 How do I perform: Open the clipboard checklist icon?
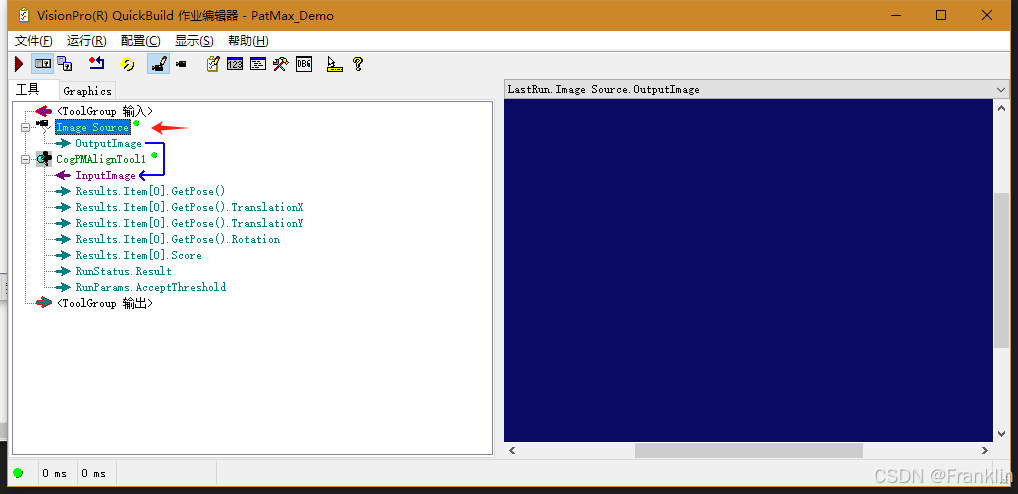click(213, 64)
